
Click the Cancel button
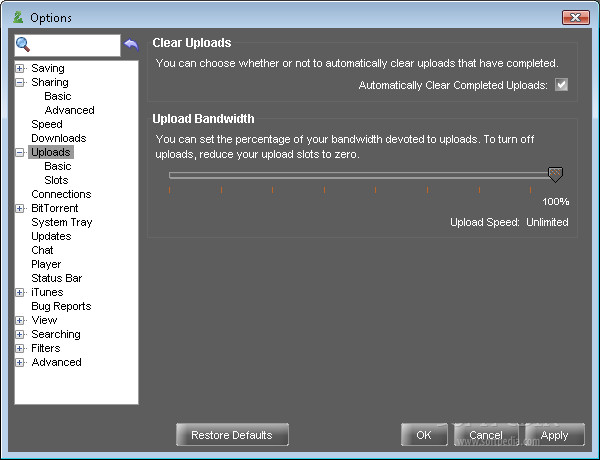click(486, 435)
